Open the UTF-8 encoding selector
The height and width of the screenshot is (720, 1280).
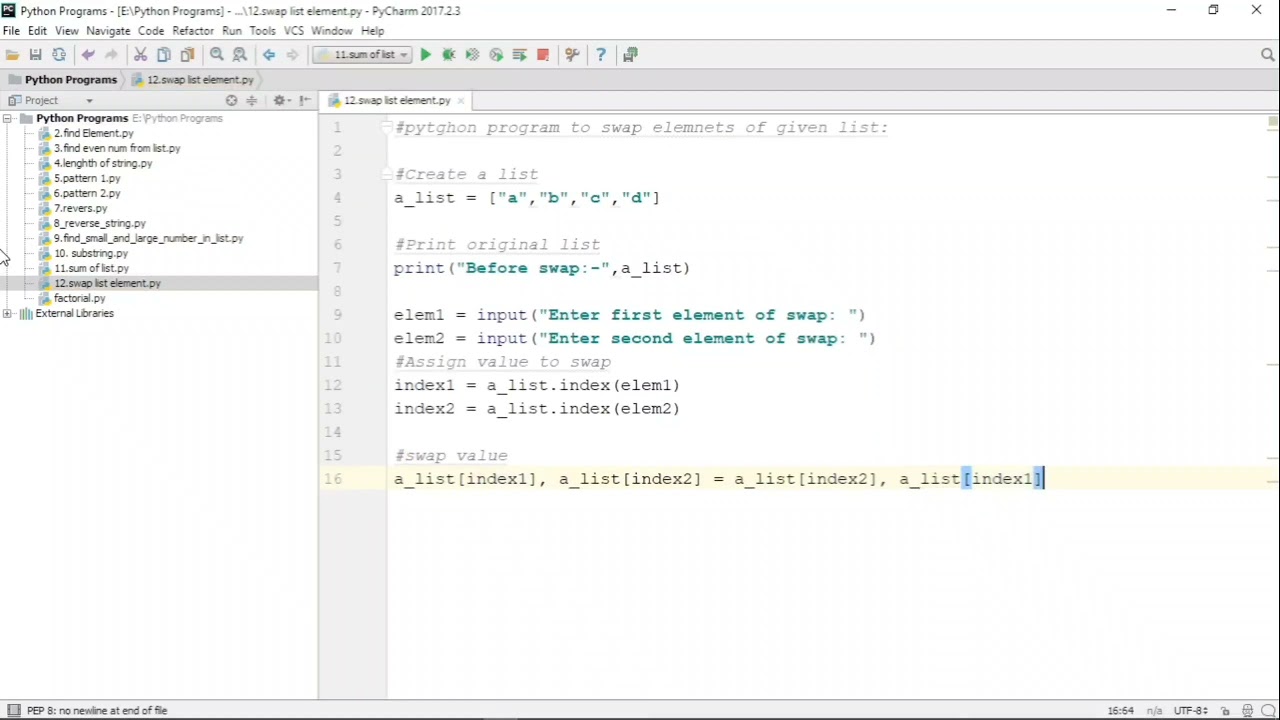(x=1191, y=711)
